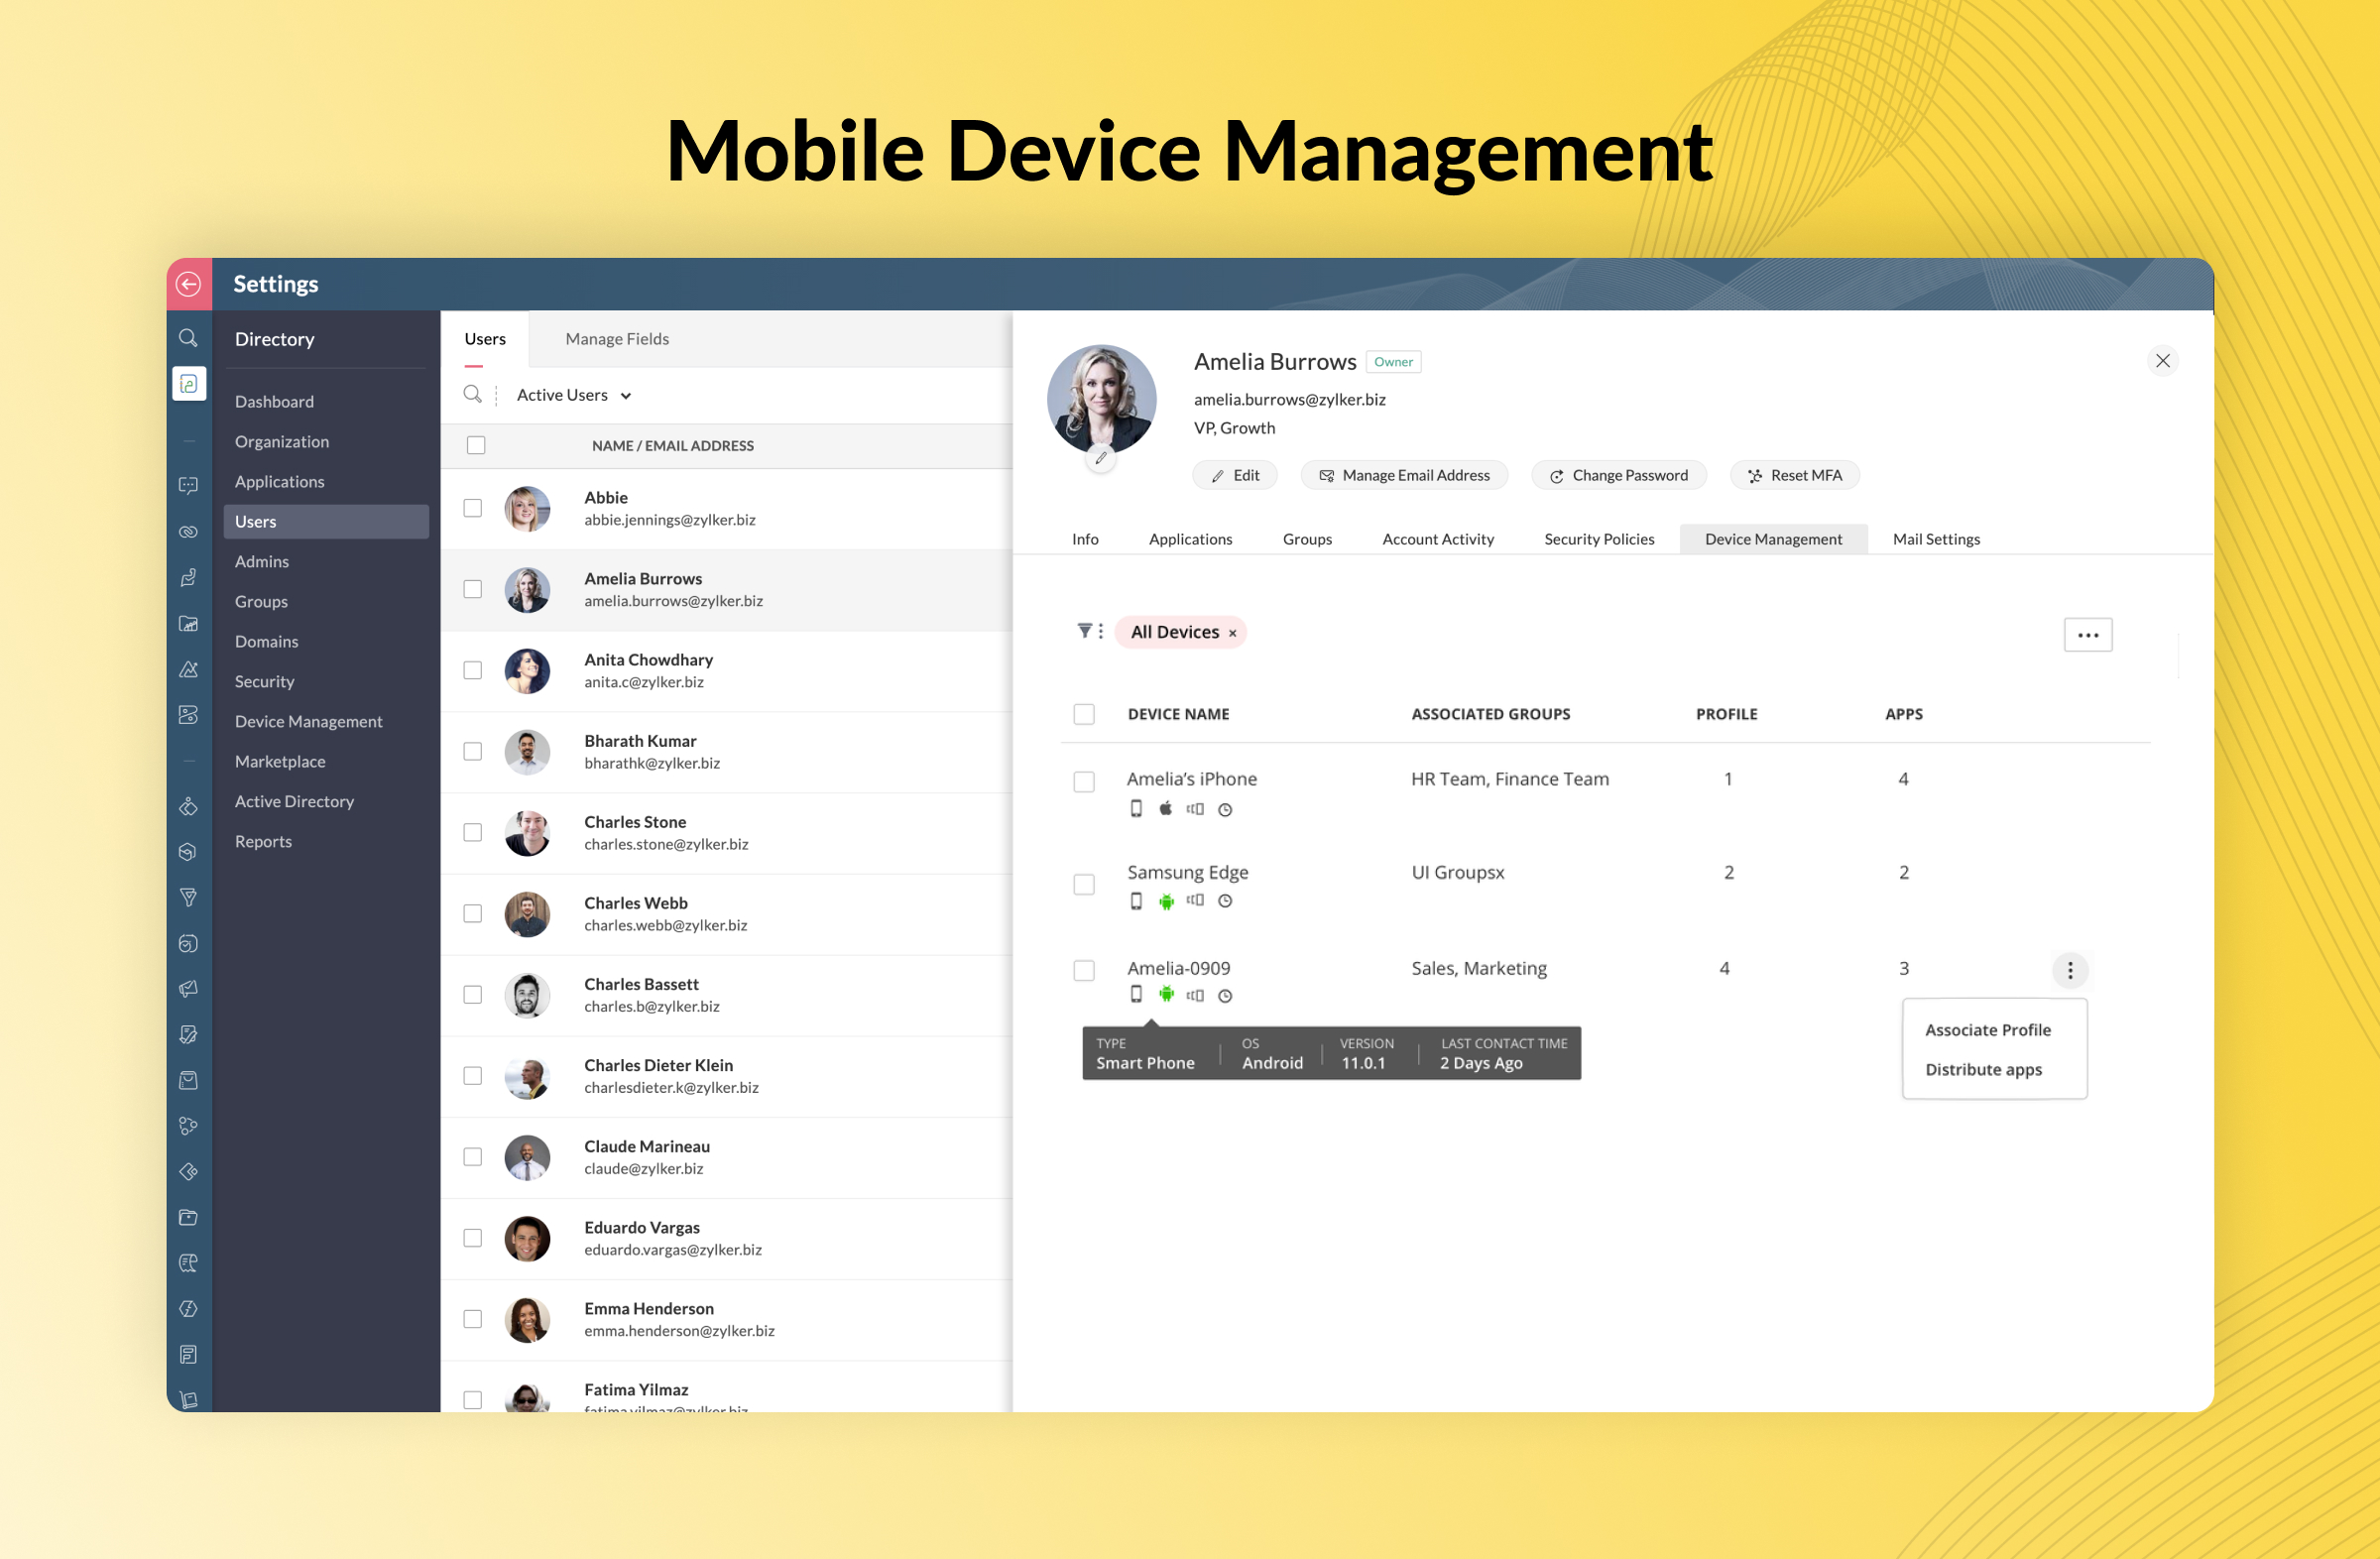
Task: Open Reports in Directory sidebar
Action: coord(263,842)
